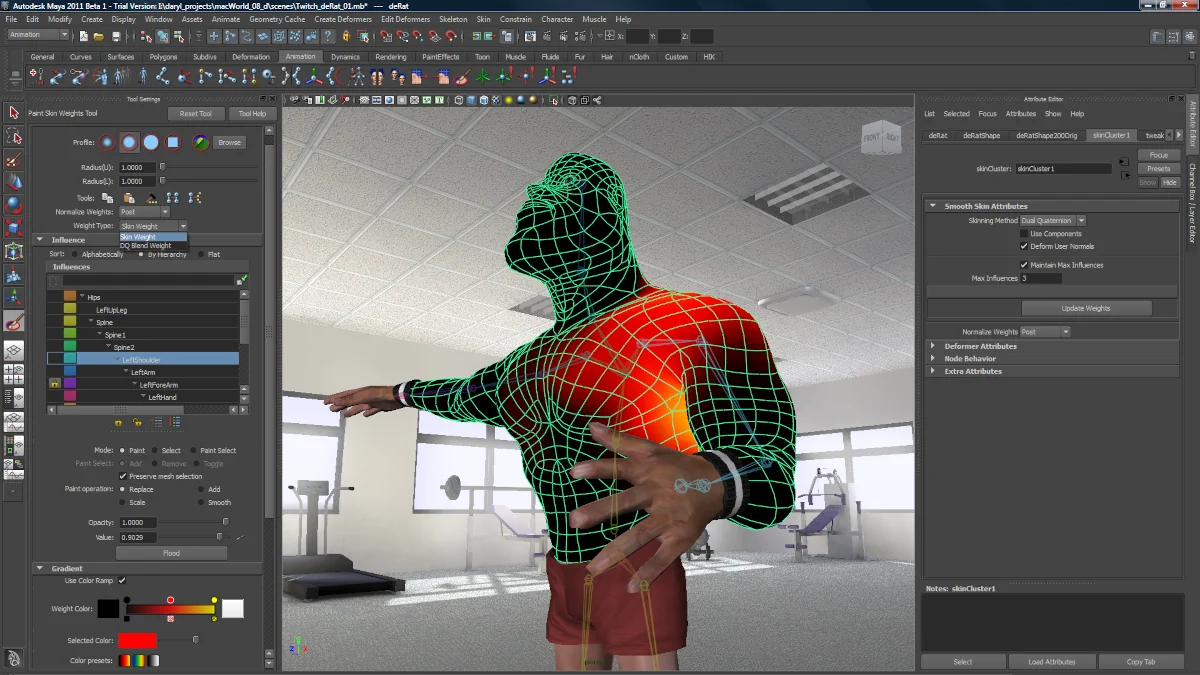Click the lock icon beside LeftForeArm
Viewport: 1200px width, 675px height.
(x=54, y=384)
